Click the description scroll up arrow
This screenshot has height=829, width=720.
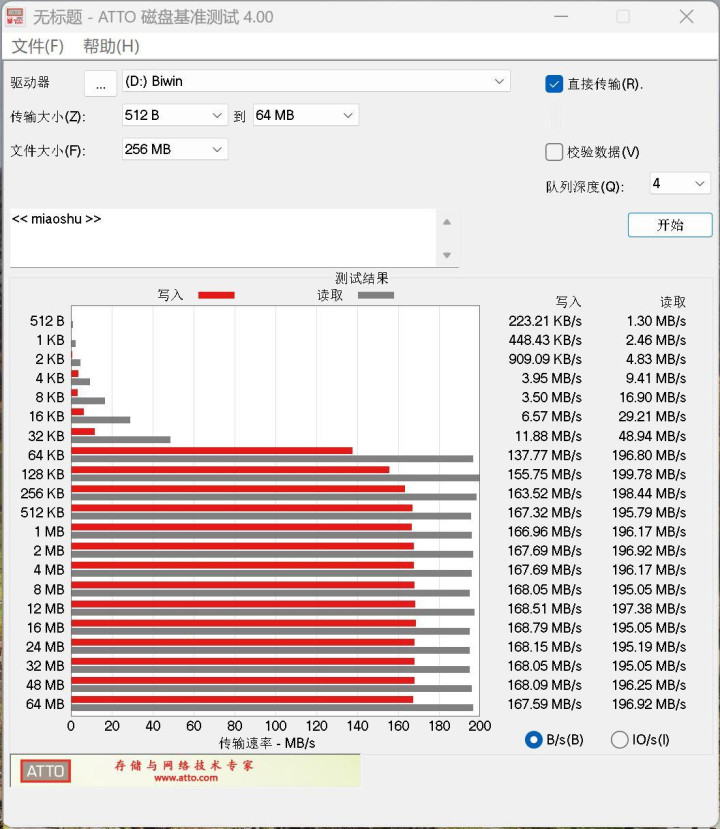point(447,222)
